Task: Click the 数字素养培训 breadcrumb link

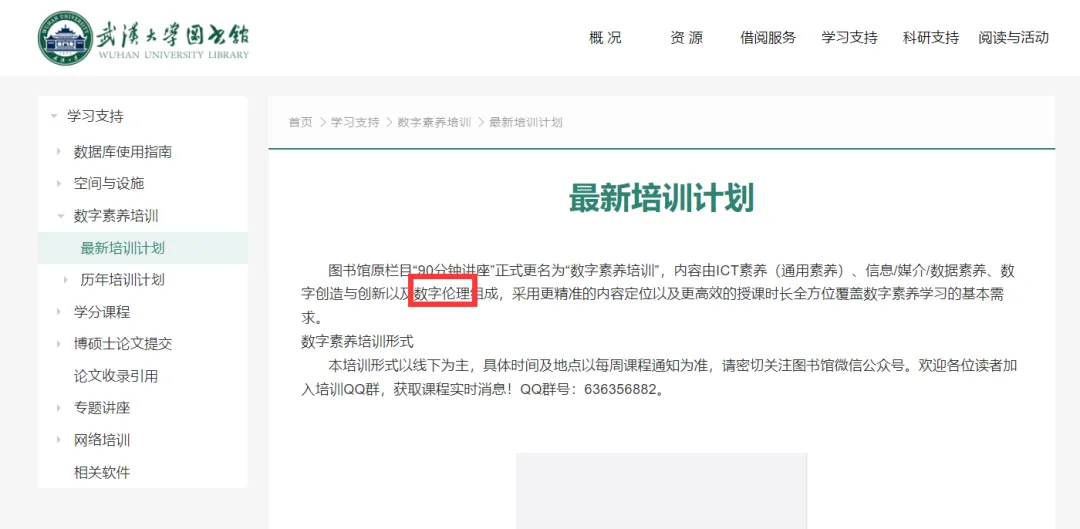Action: tap(434, 122)
